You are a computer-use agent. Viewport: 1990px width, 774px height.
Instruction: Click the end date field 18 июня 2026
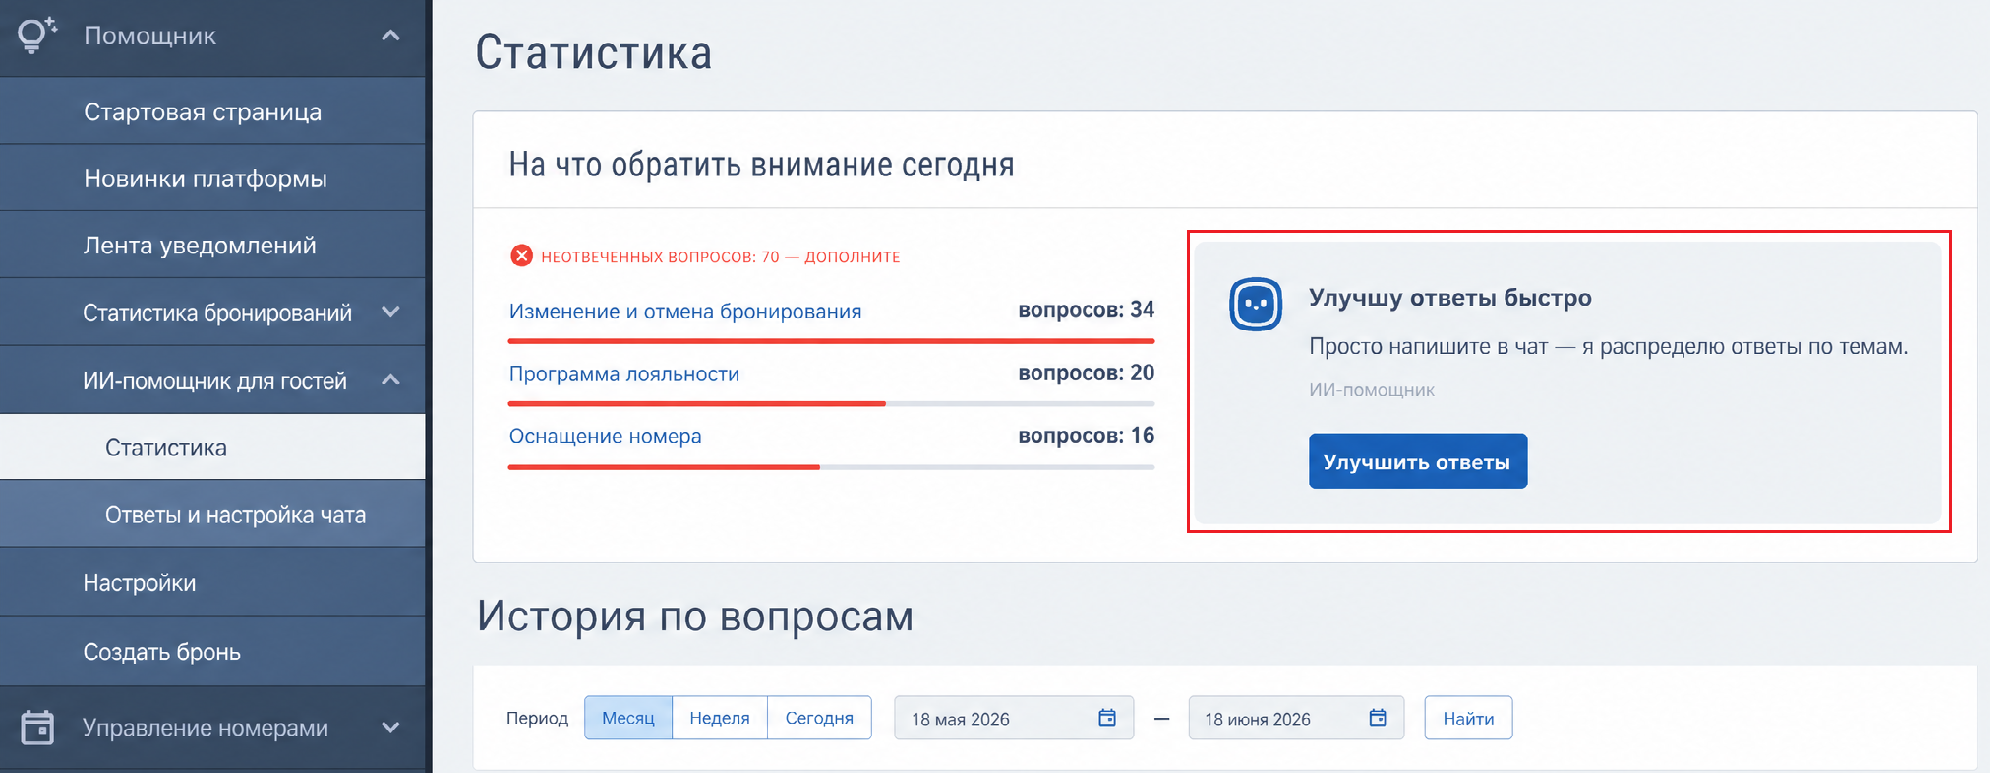click(1295, 718)
